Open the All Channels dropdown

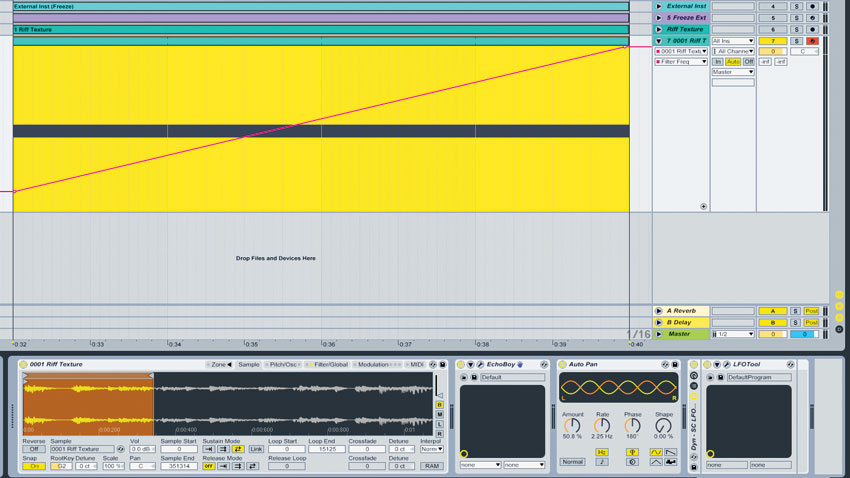pyautogui.click(x=733, y=51)
